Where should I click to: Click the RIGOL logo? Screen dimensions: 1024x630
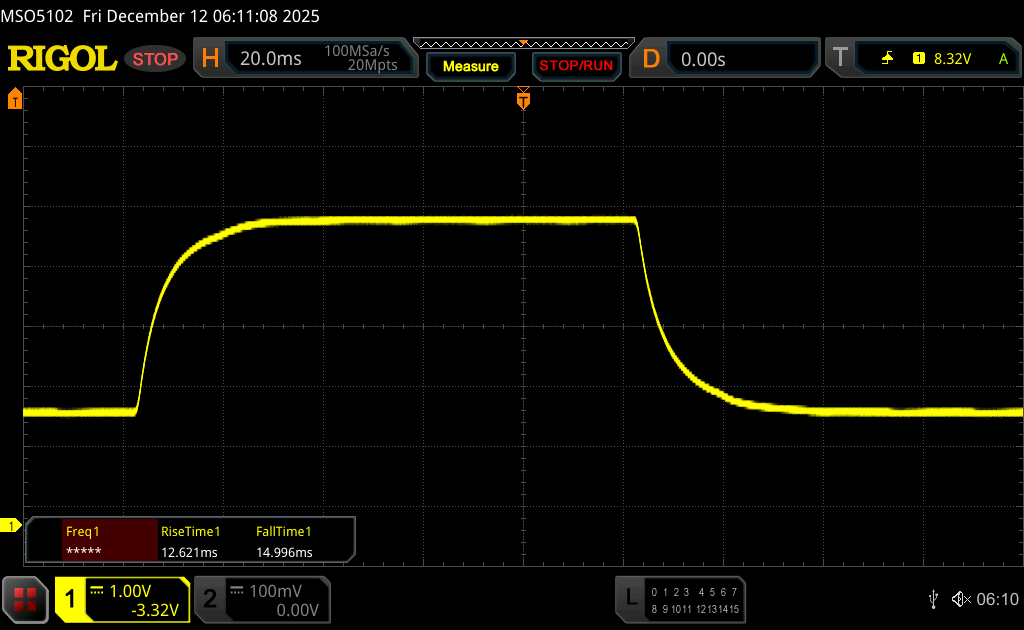click(62, 59)
